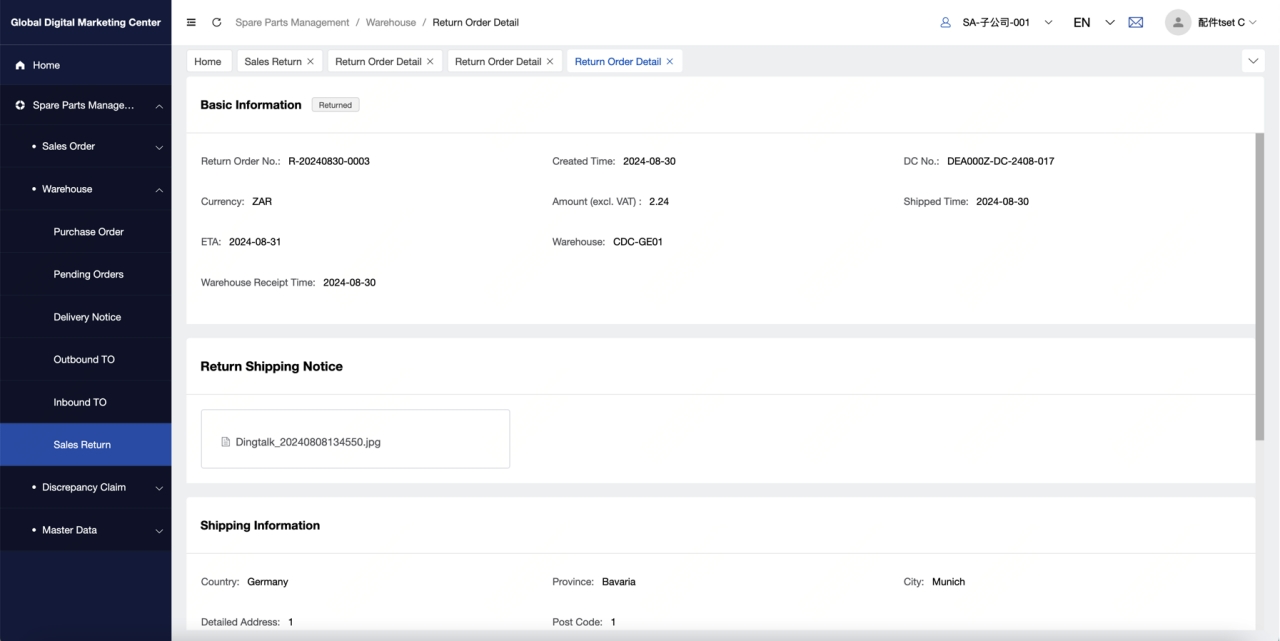This screenshot has height=641, width=1280.
Task: Click the user avatar icon
Action: [1178, 22]
